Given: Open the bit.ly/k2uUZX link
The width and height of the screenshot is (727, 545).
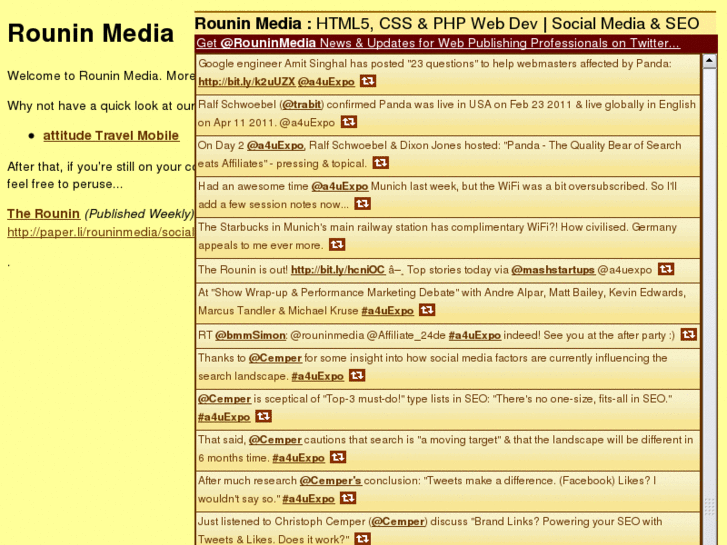Looking at the screenshot, I should [247, 82].
